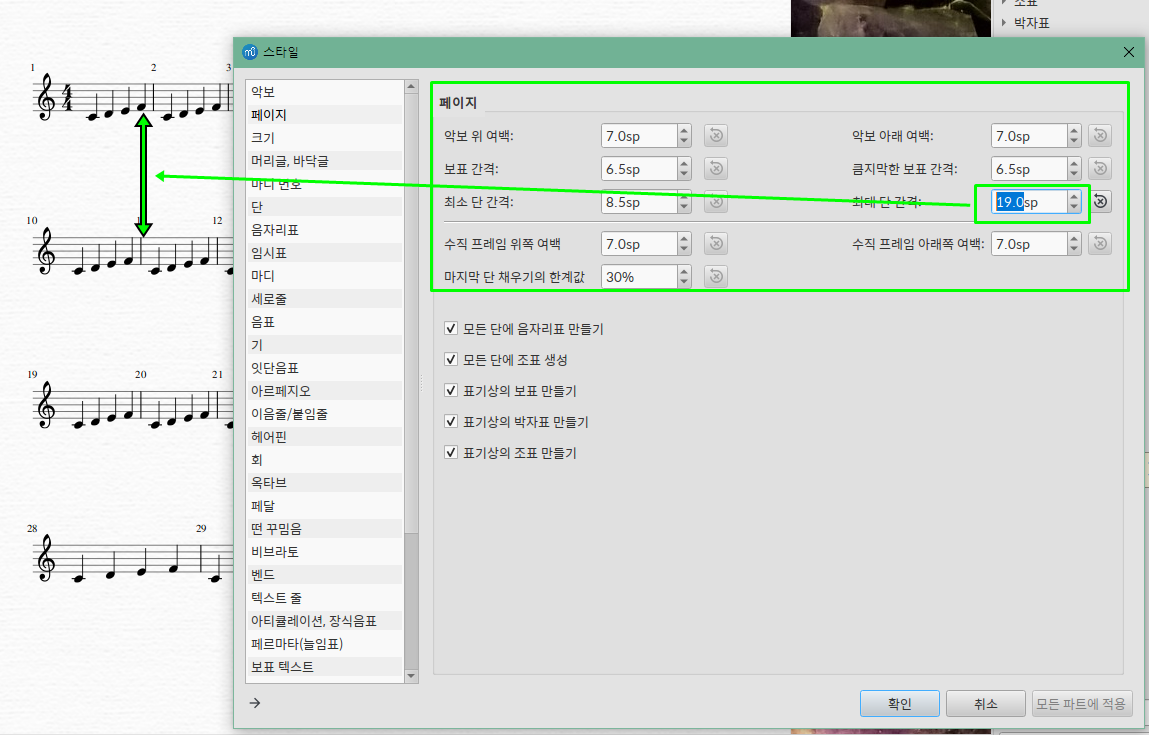Click the category list scrollbar down arrow
This screenshot has height=735, width=1149.
410,676
